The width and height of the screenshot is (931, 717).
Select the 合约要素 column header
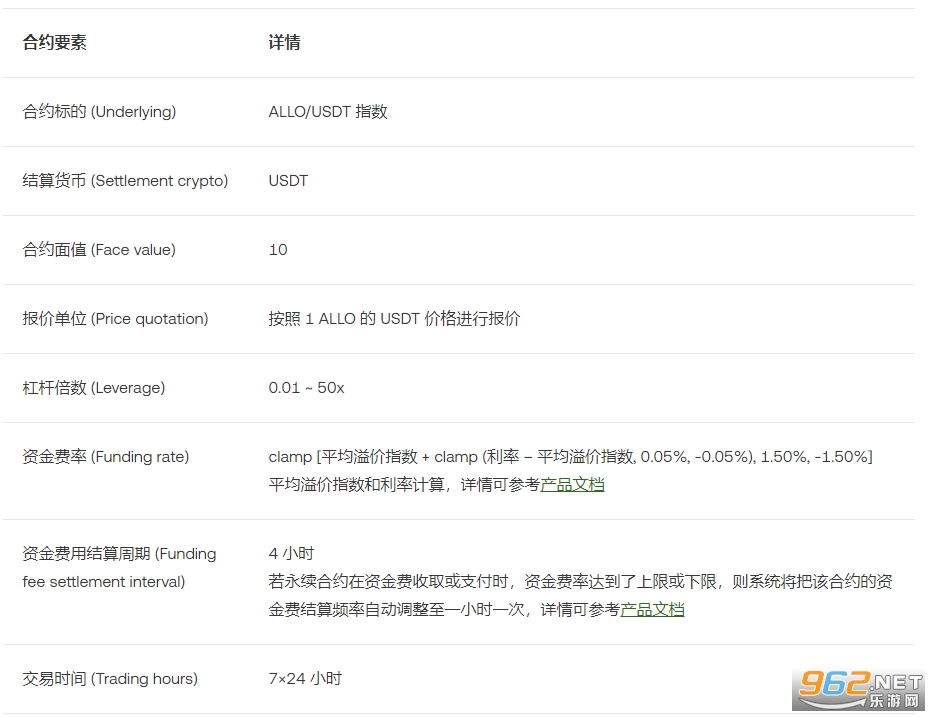pos(54,43)
